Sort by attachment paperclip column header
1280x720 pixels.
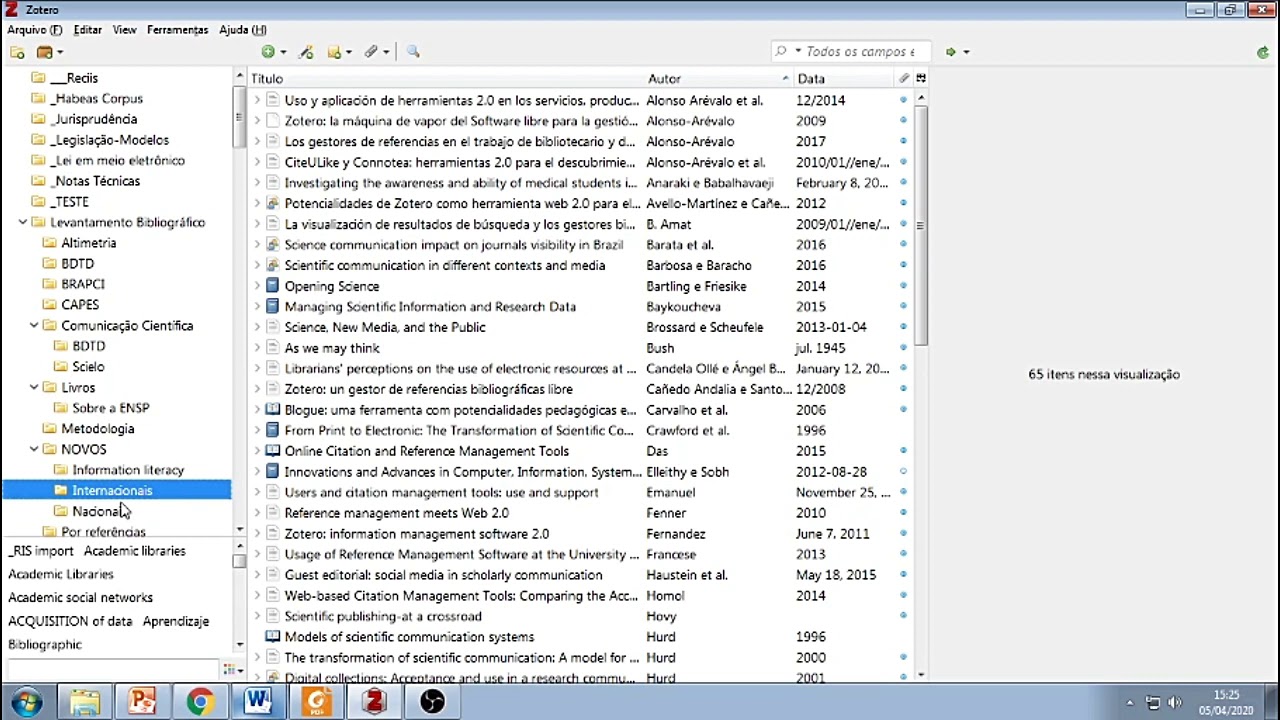point(904,78)
